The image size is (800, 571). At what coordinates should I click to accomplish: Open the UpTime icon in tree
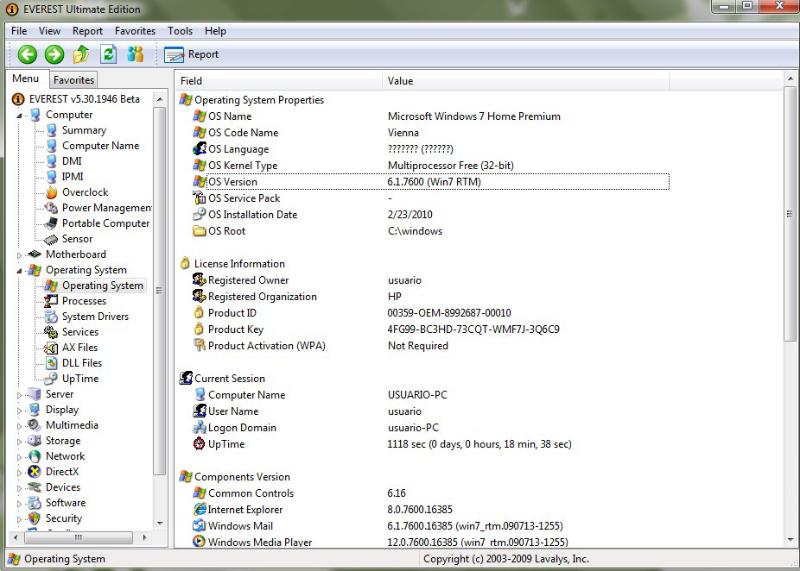click(x=52, y=379)
